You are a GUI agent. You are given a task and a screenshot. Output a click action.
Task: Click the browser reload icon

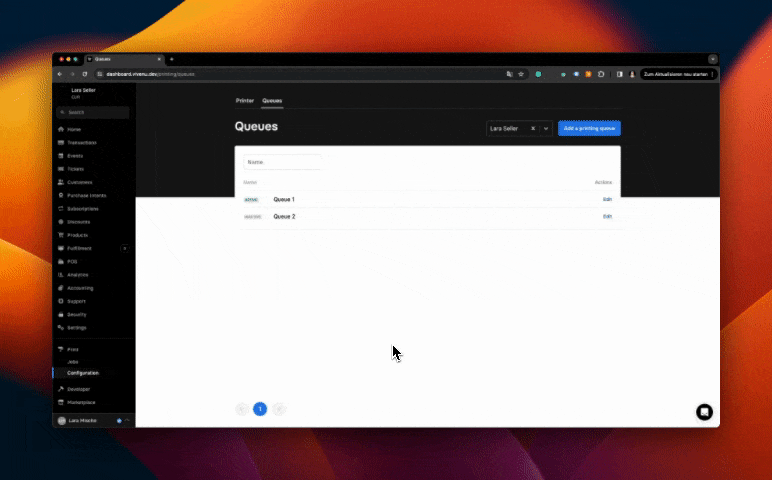click(85, 74)
